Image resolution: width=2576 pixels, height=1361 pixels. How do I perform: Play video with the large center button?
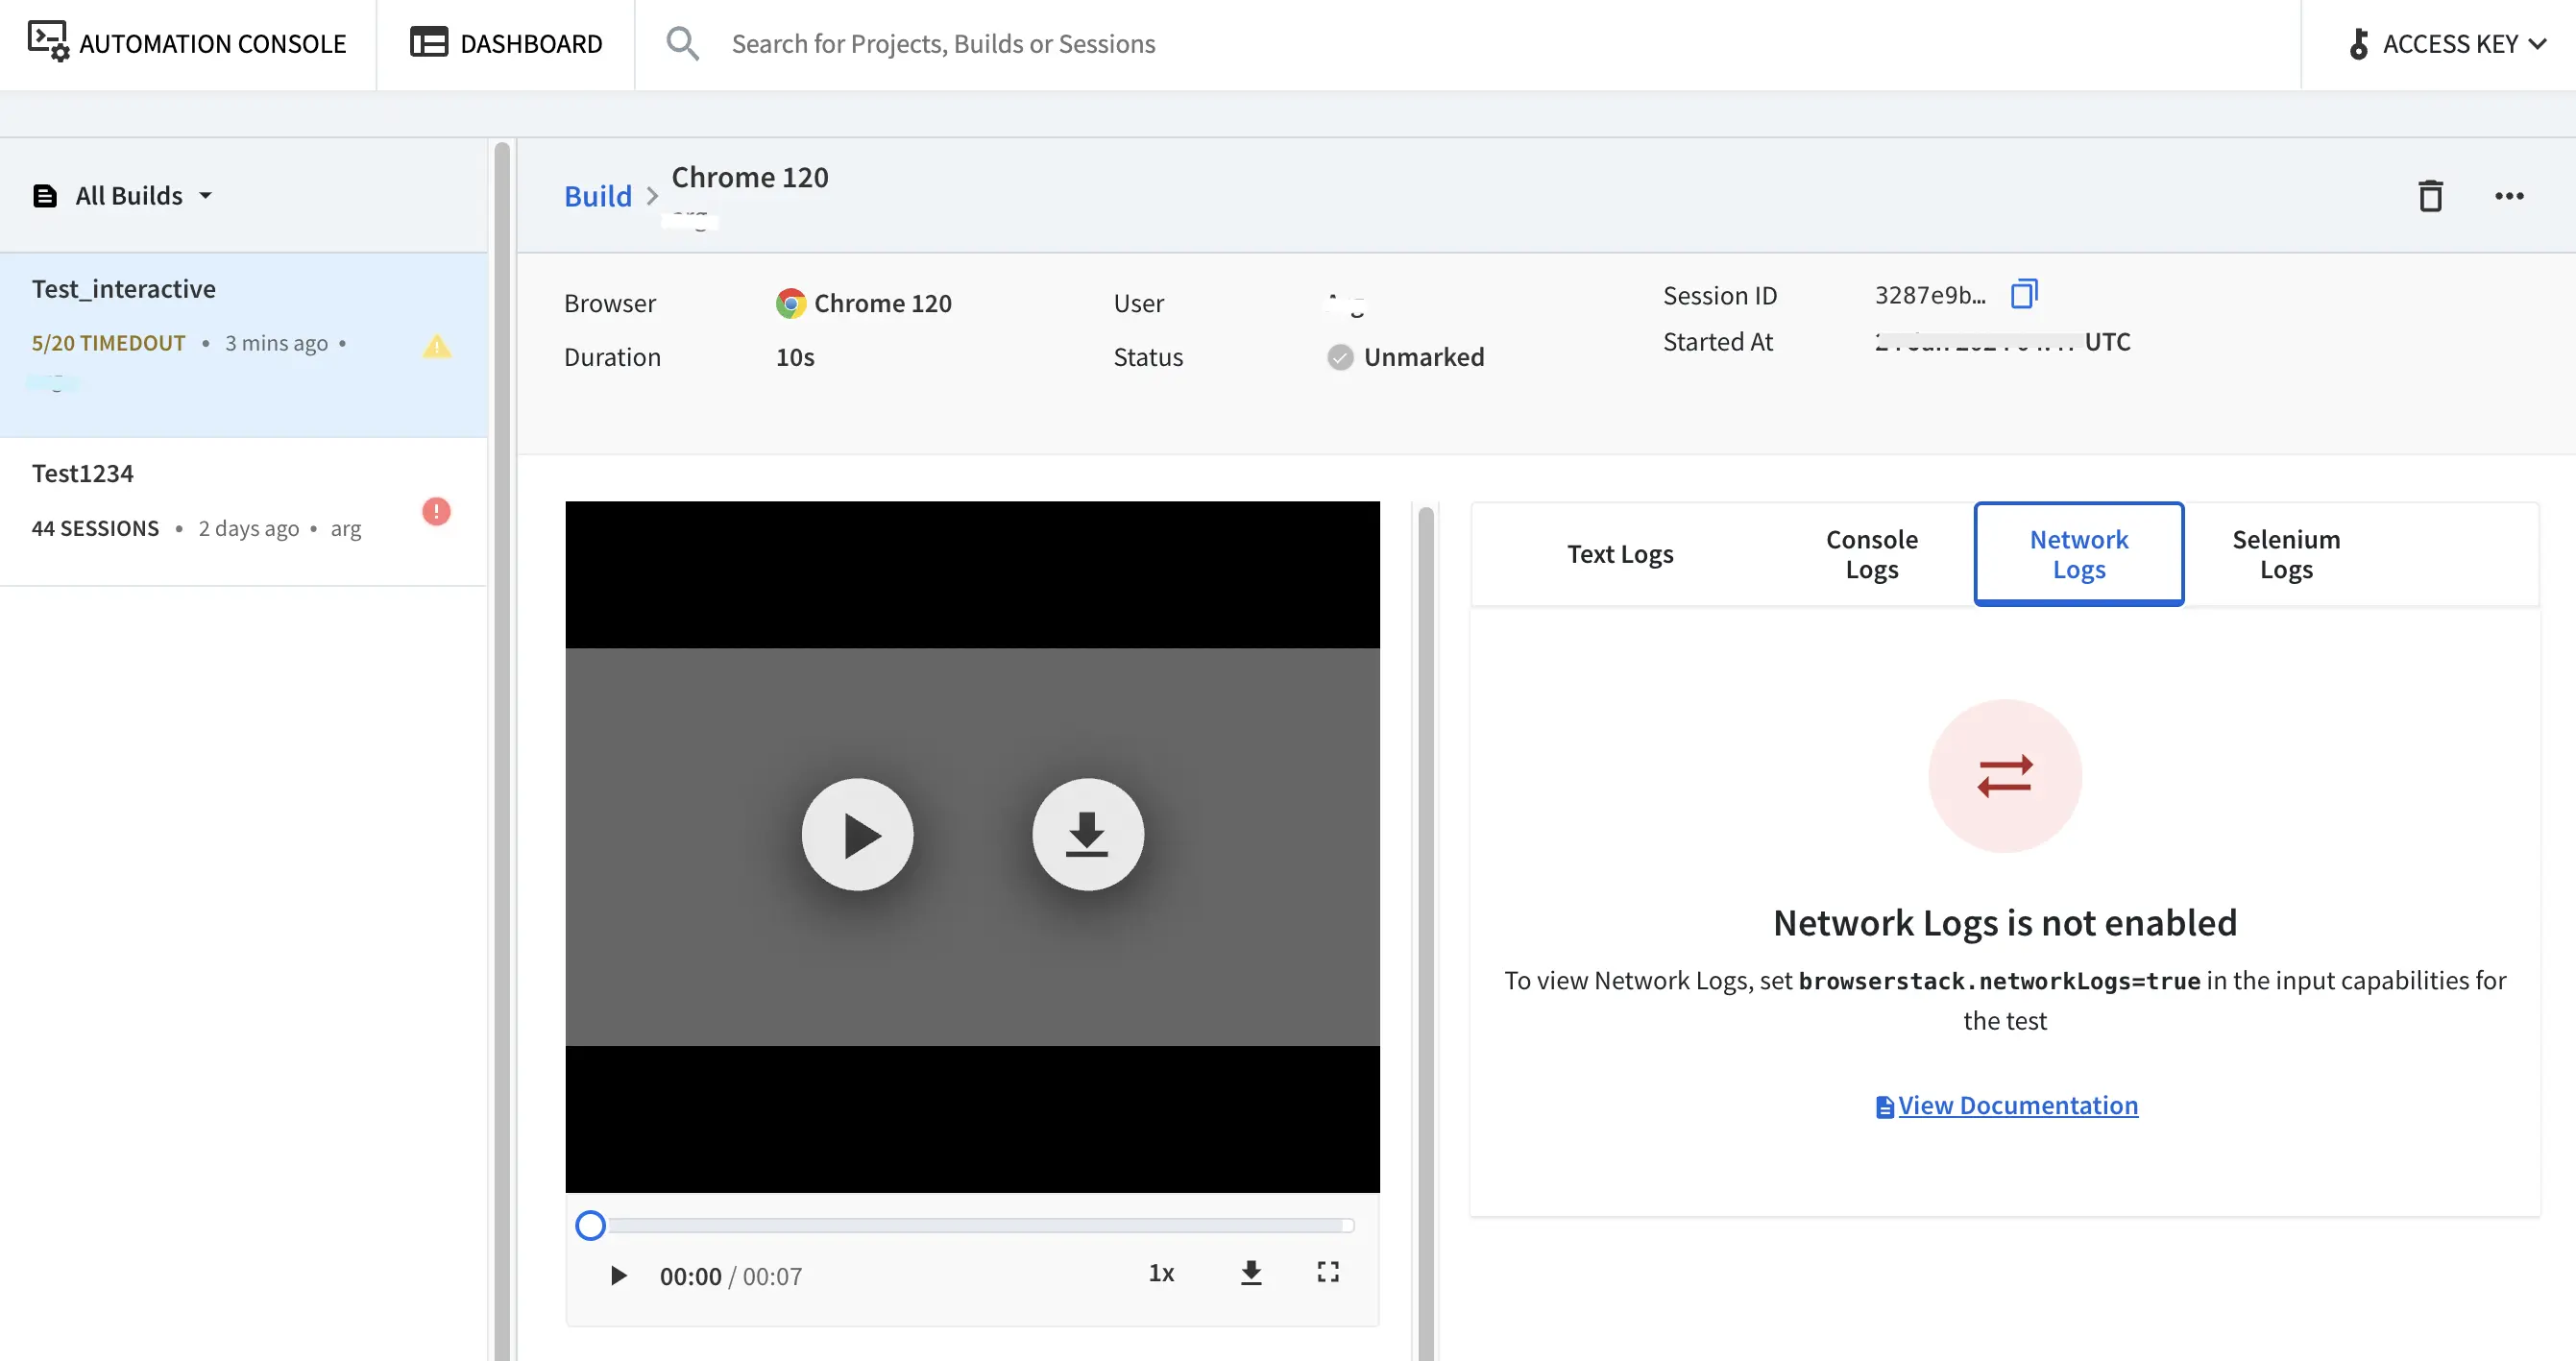[x=857, y=834]
